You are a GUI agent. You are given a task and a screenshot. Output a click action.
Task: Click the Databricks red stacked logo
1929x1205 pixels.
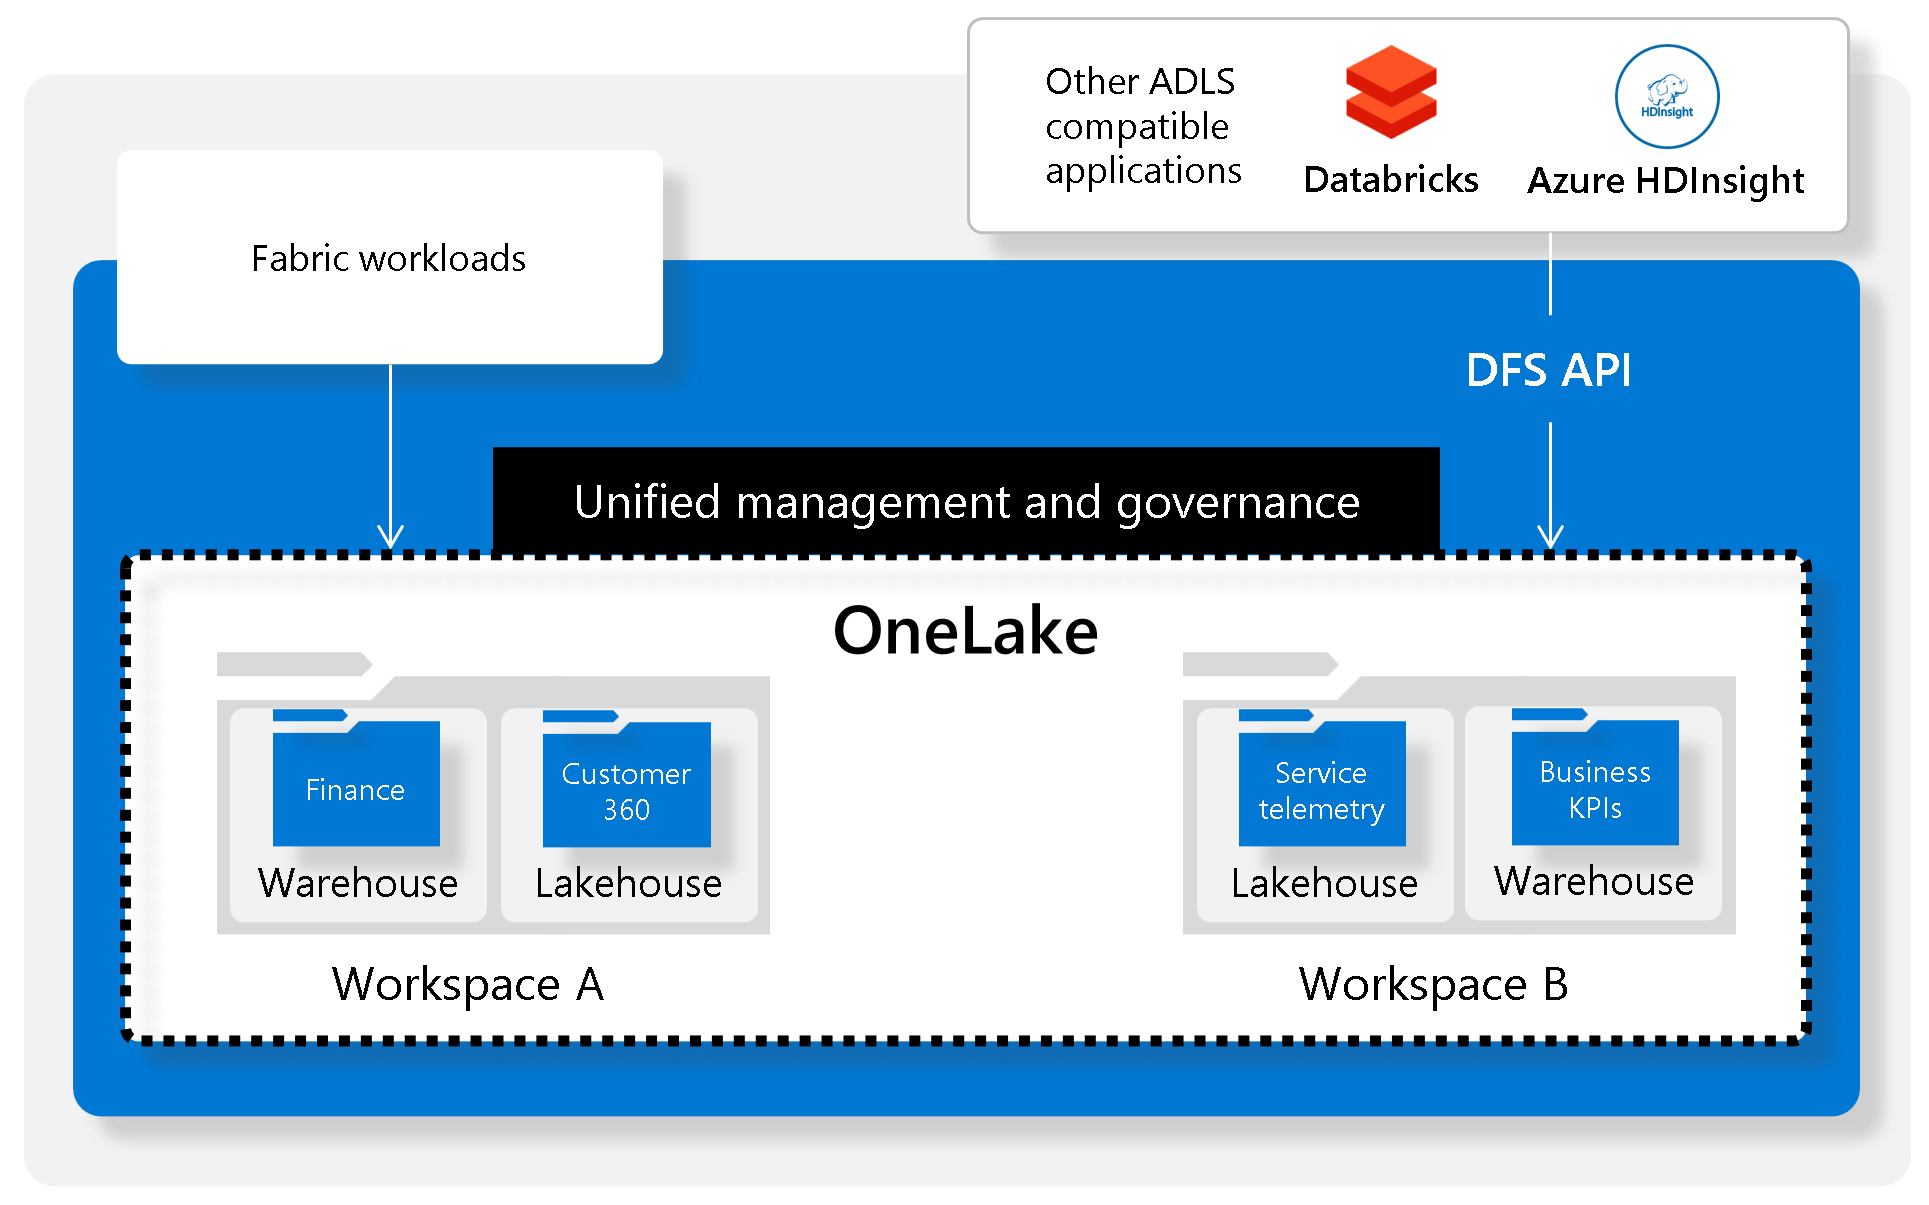pos(1390,92)
